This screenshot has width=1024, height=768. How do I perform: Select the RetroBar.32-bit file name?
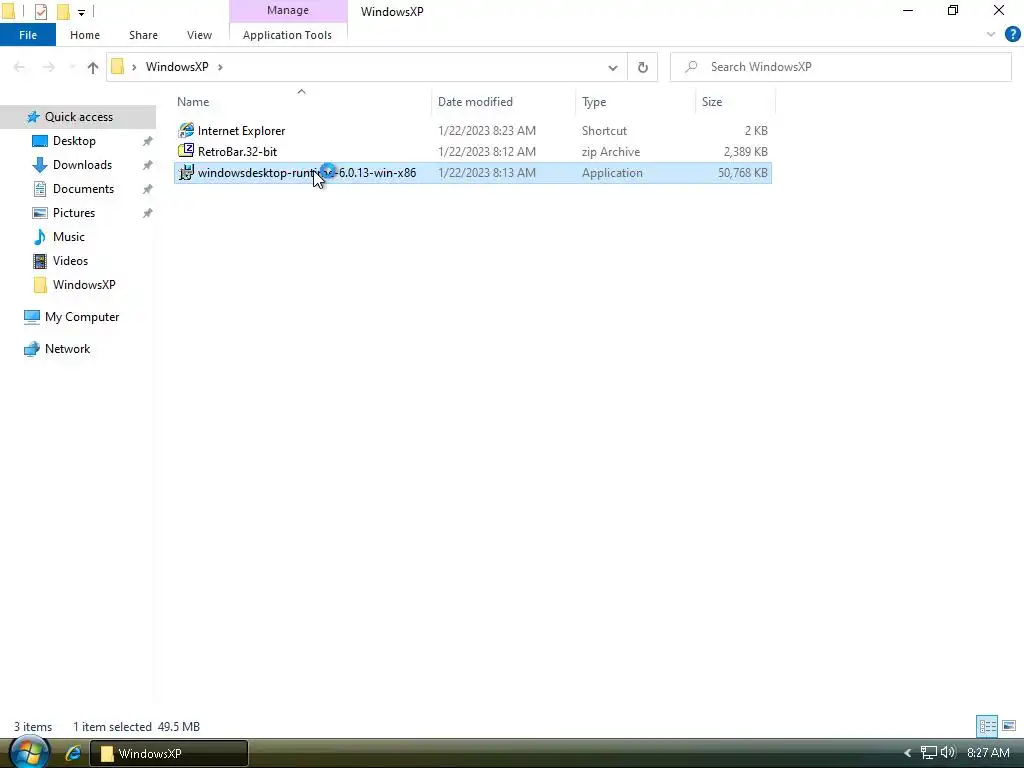pyautogui.click(x=237, y=152)
